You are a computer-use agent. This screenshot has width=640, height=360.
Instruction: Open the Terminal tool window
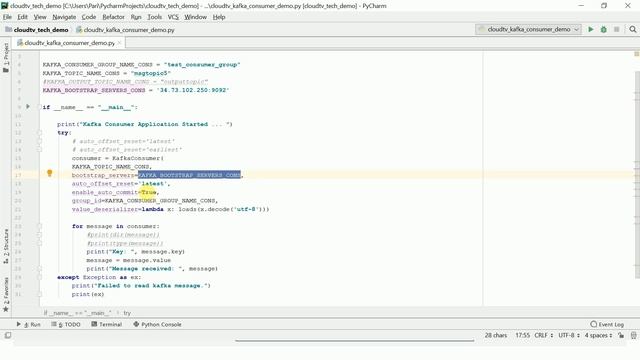[x=107, y=324]
